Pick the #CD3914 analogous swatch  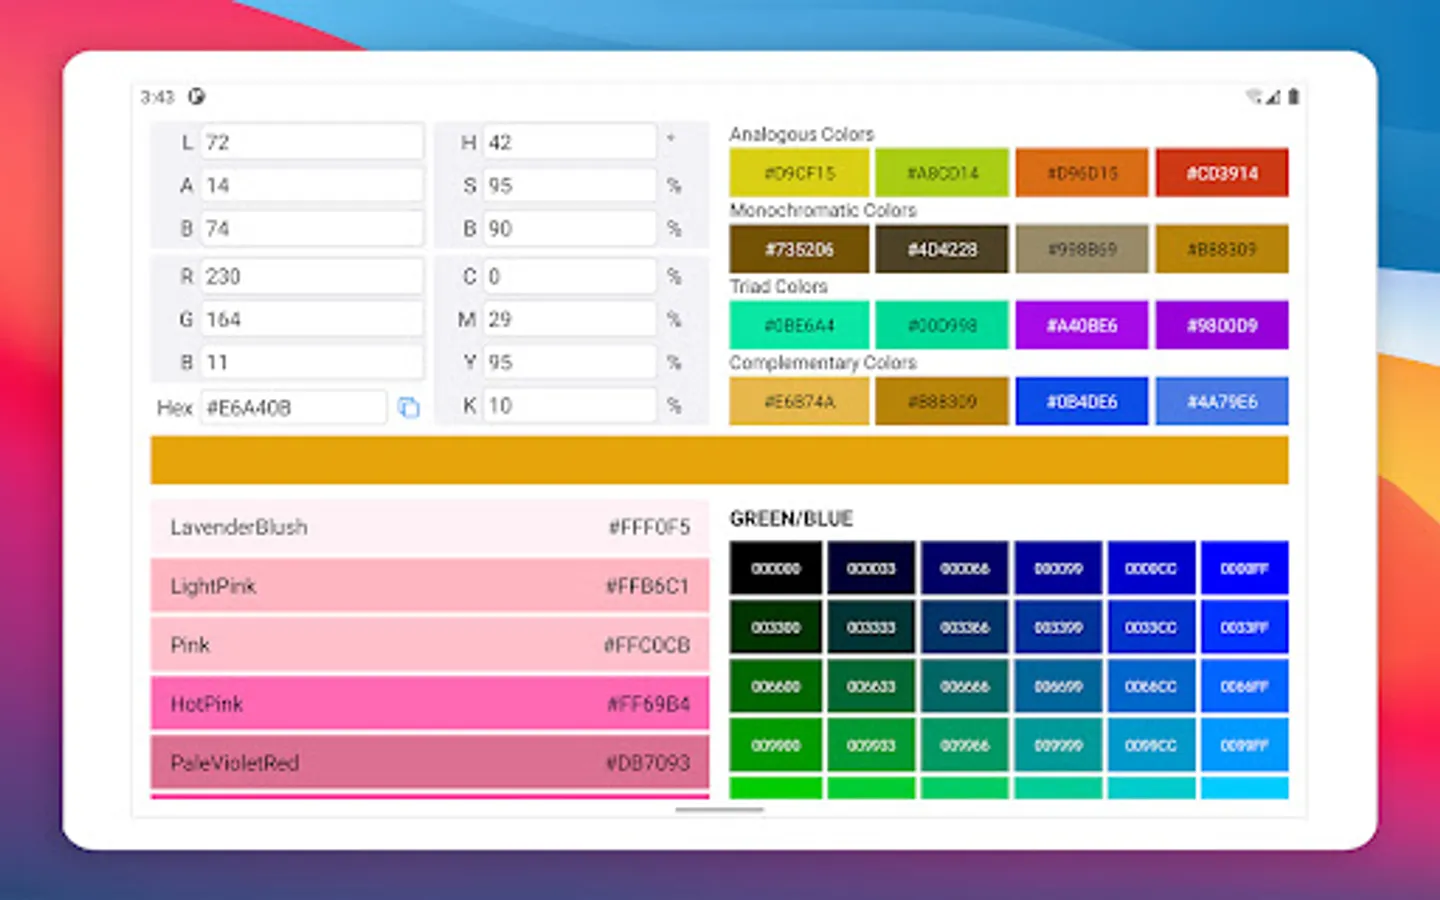(1221, 173)
